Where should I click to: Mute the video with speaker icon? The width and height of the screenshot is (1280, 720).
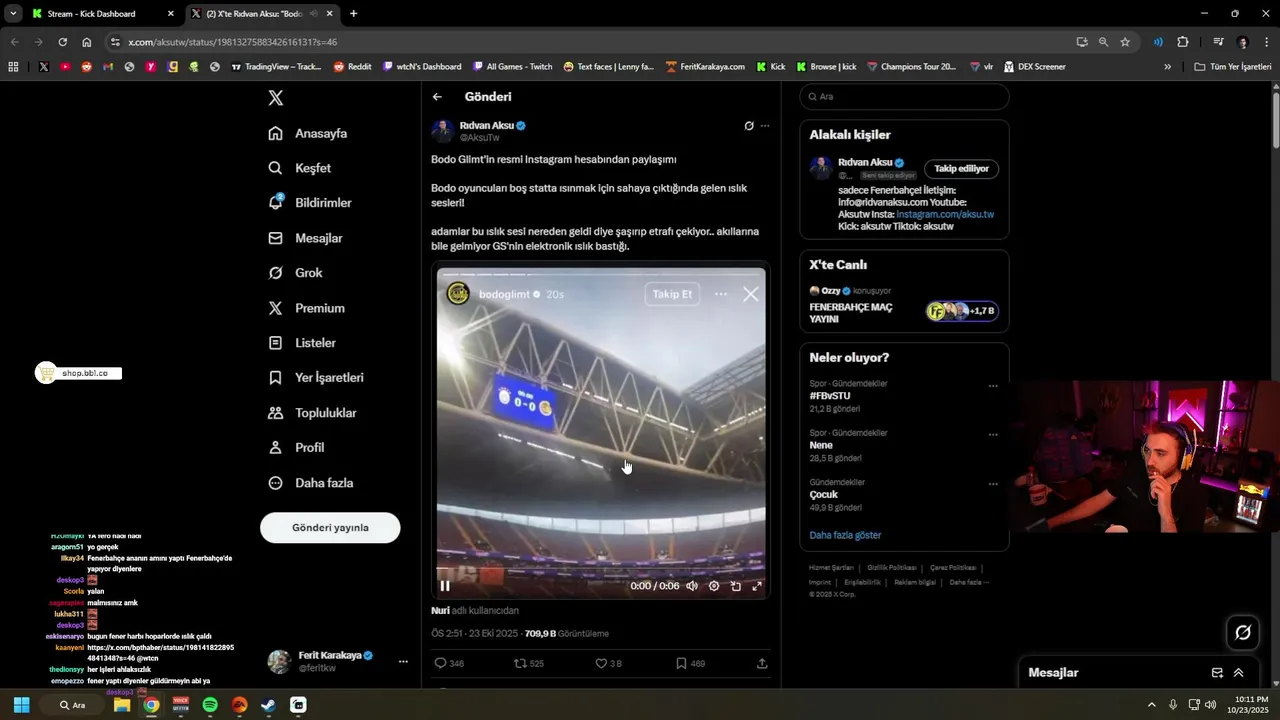pos(692,586)
